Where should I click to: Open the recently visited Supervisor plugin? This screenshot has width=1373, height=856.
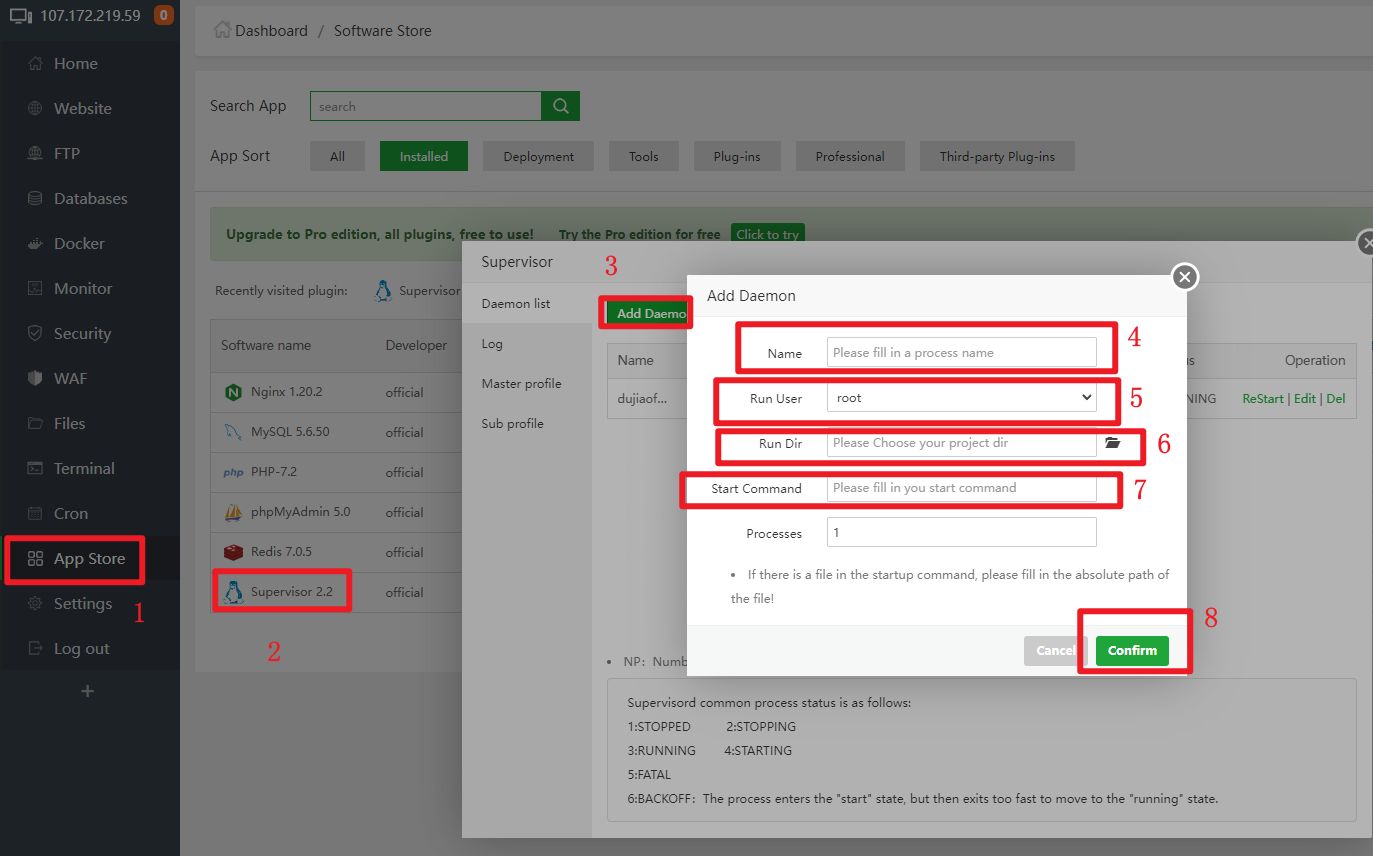pyautogui.click(x=417, y=291)
